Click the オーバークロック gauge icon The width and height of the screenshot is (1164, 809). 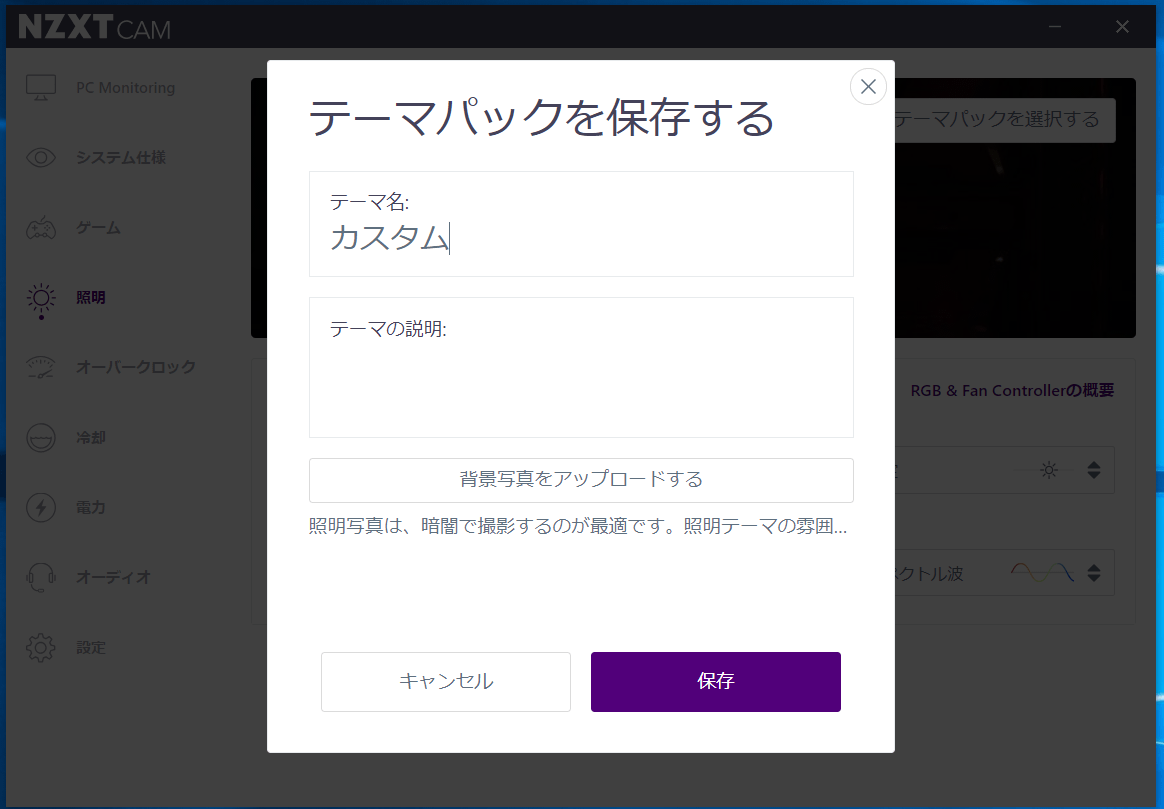[41, 367]
